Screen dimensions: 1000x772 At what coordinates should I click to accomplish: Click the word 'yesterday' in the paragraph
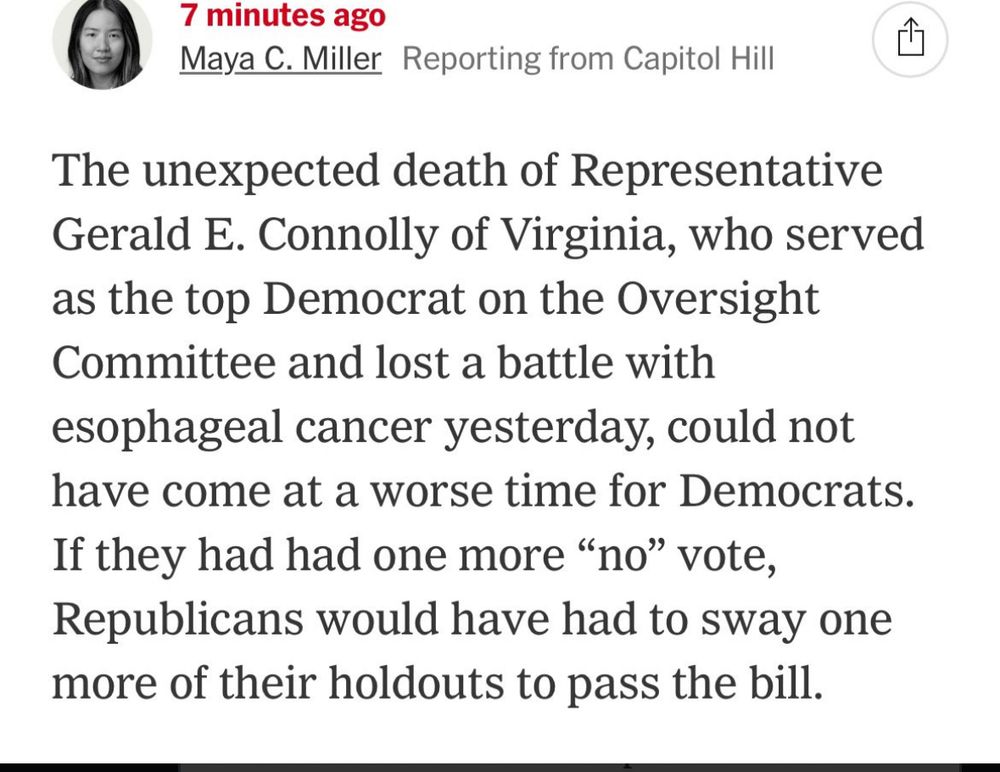(549, 427)
